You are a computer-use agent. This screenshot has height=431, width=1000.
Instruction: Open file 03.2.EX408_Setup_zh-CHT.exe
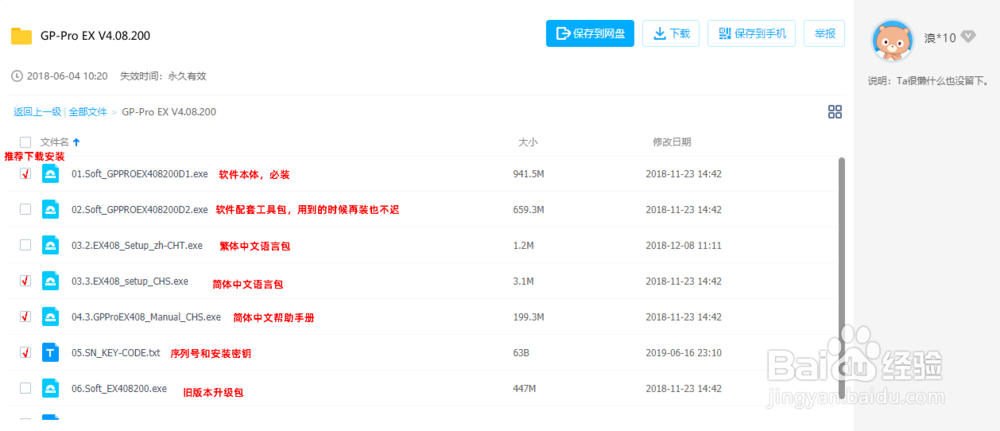[137, 245]
